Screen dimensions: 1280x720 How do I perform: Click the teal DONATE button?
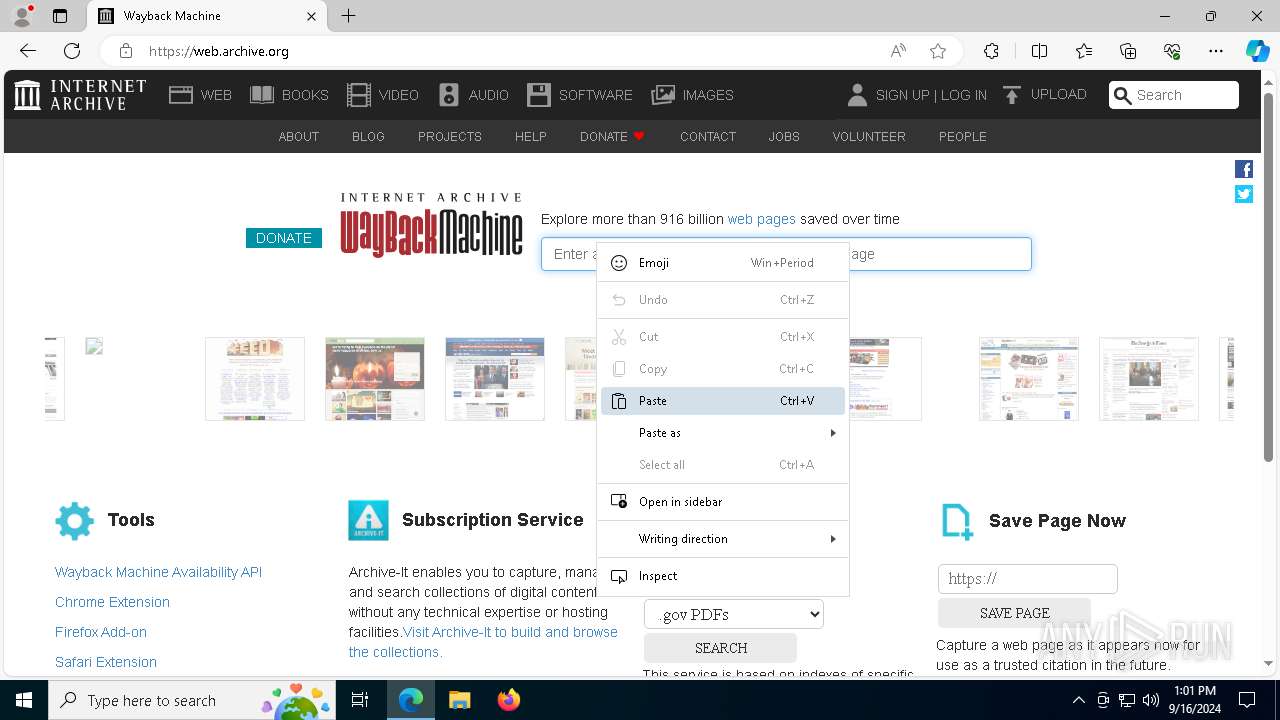click(x=284, y=238)
